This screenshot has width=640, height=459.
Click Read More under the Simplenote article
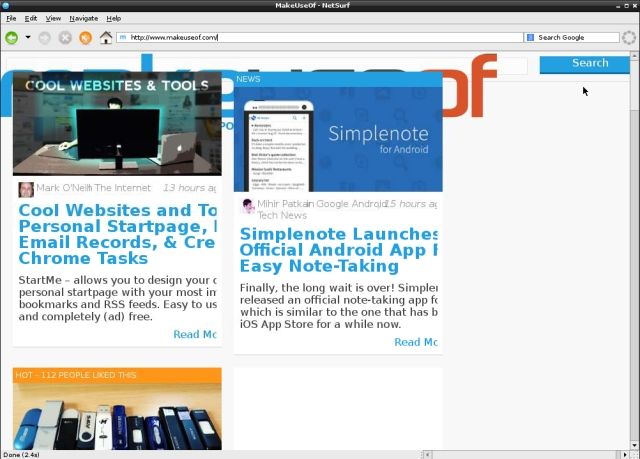416,342
